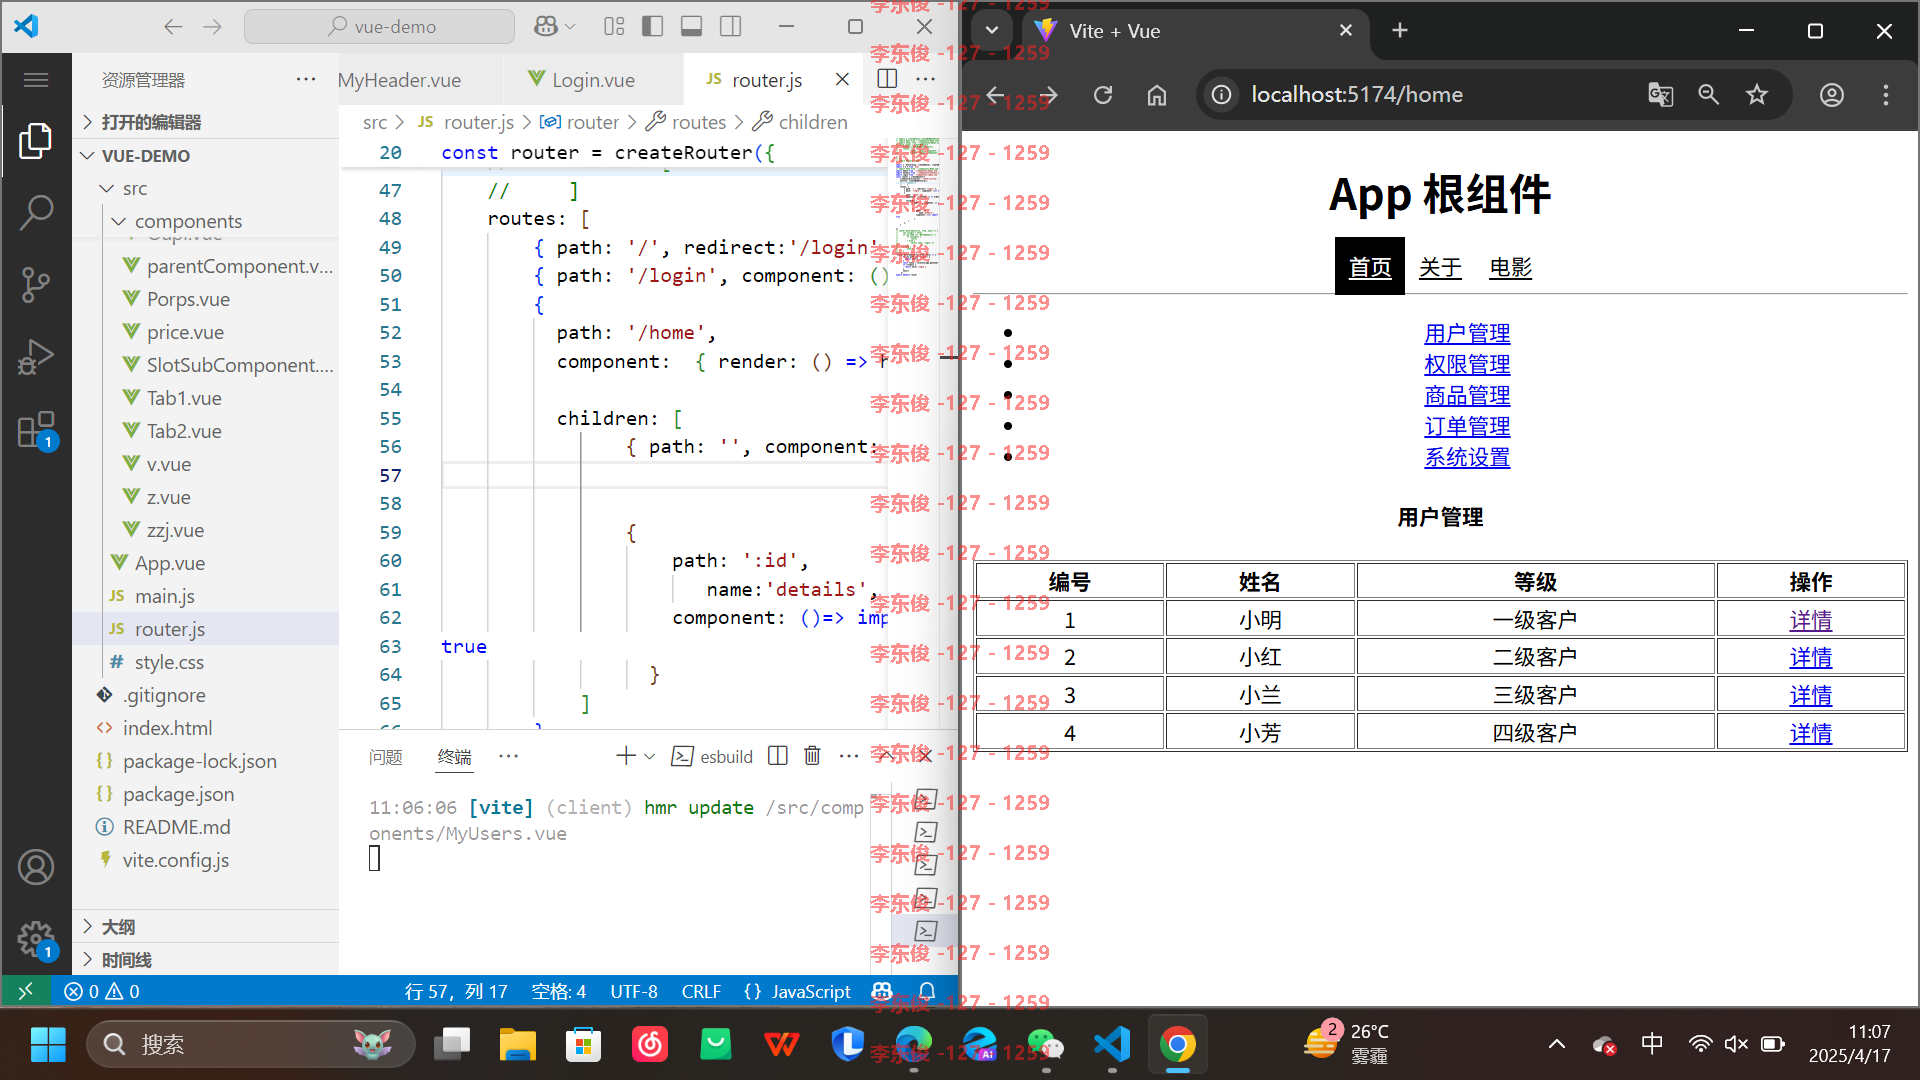Bookmark this page with star icon

coord(1757,95)
